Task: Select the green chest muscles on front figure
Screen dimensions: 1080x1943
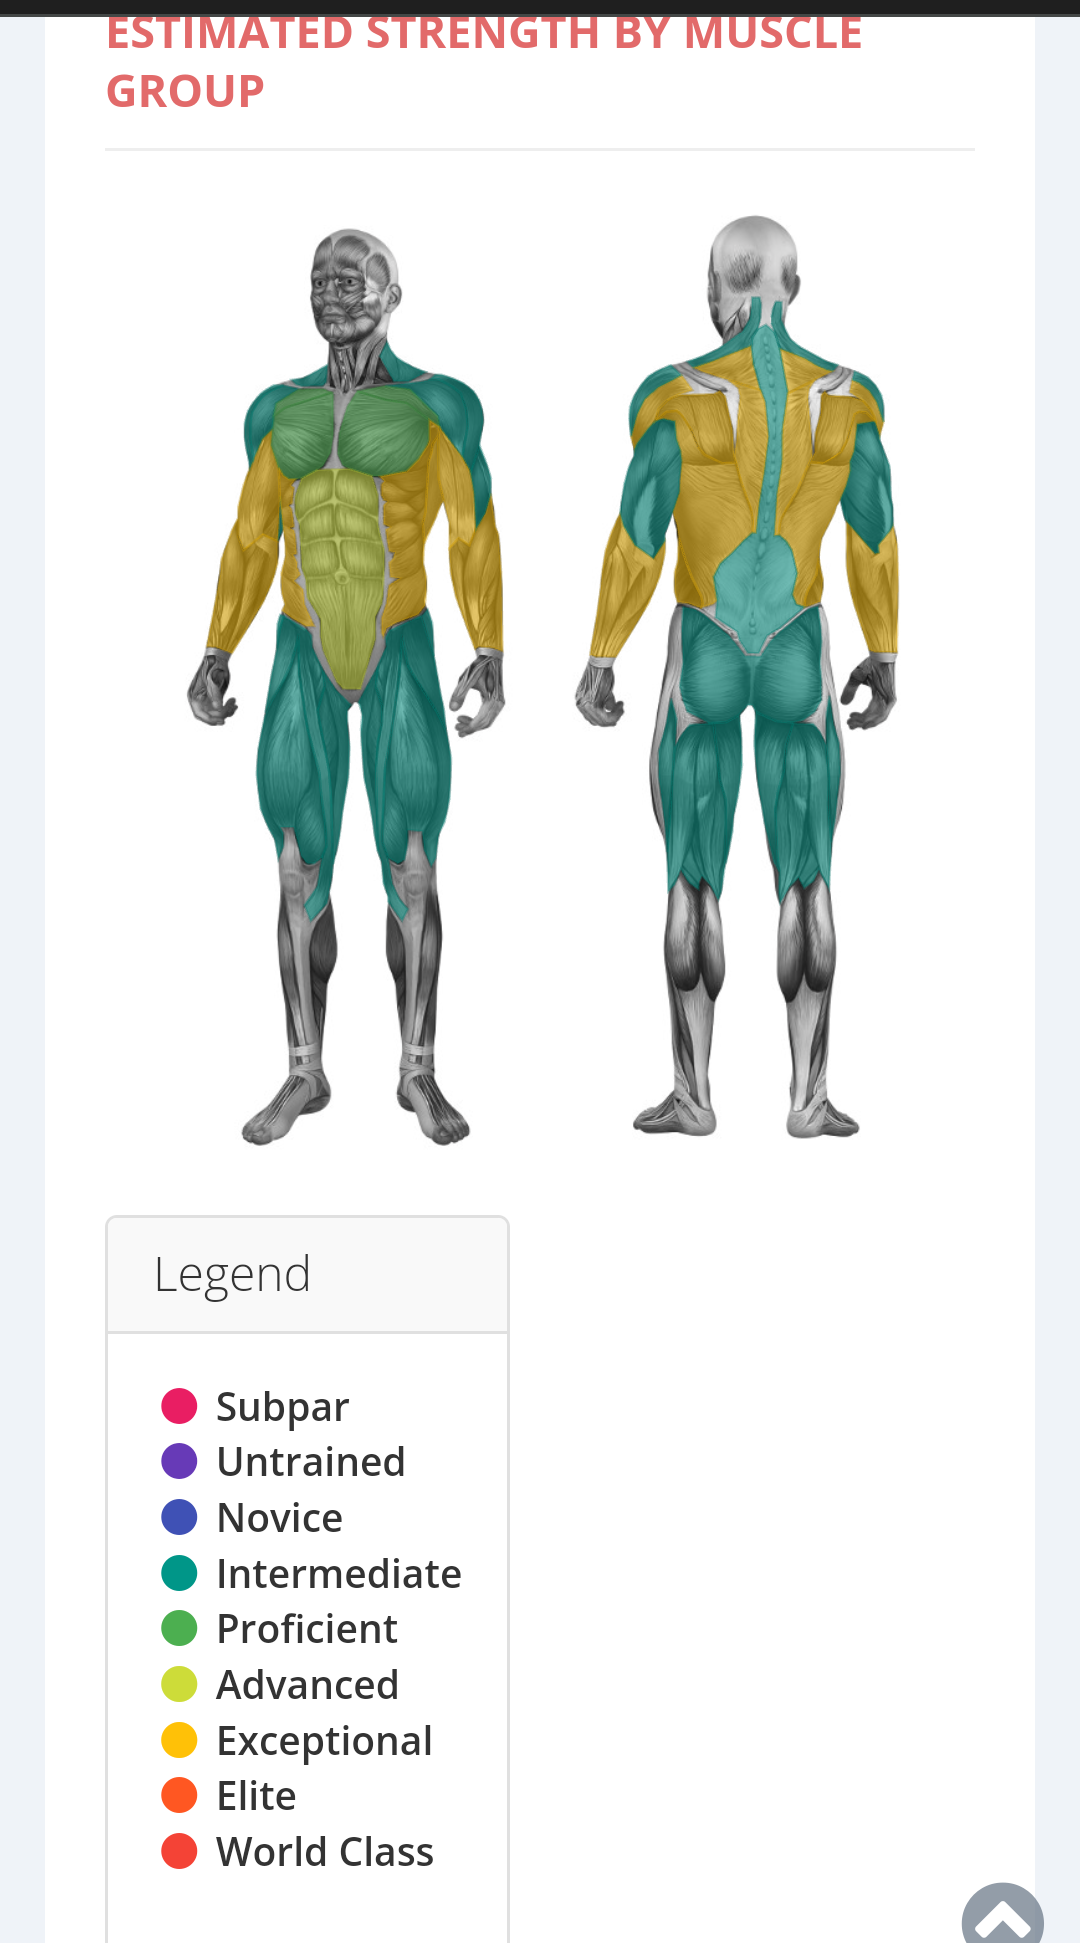Action: coord(350,430)
